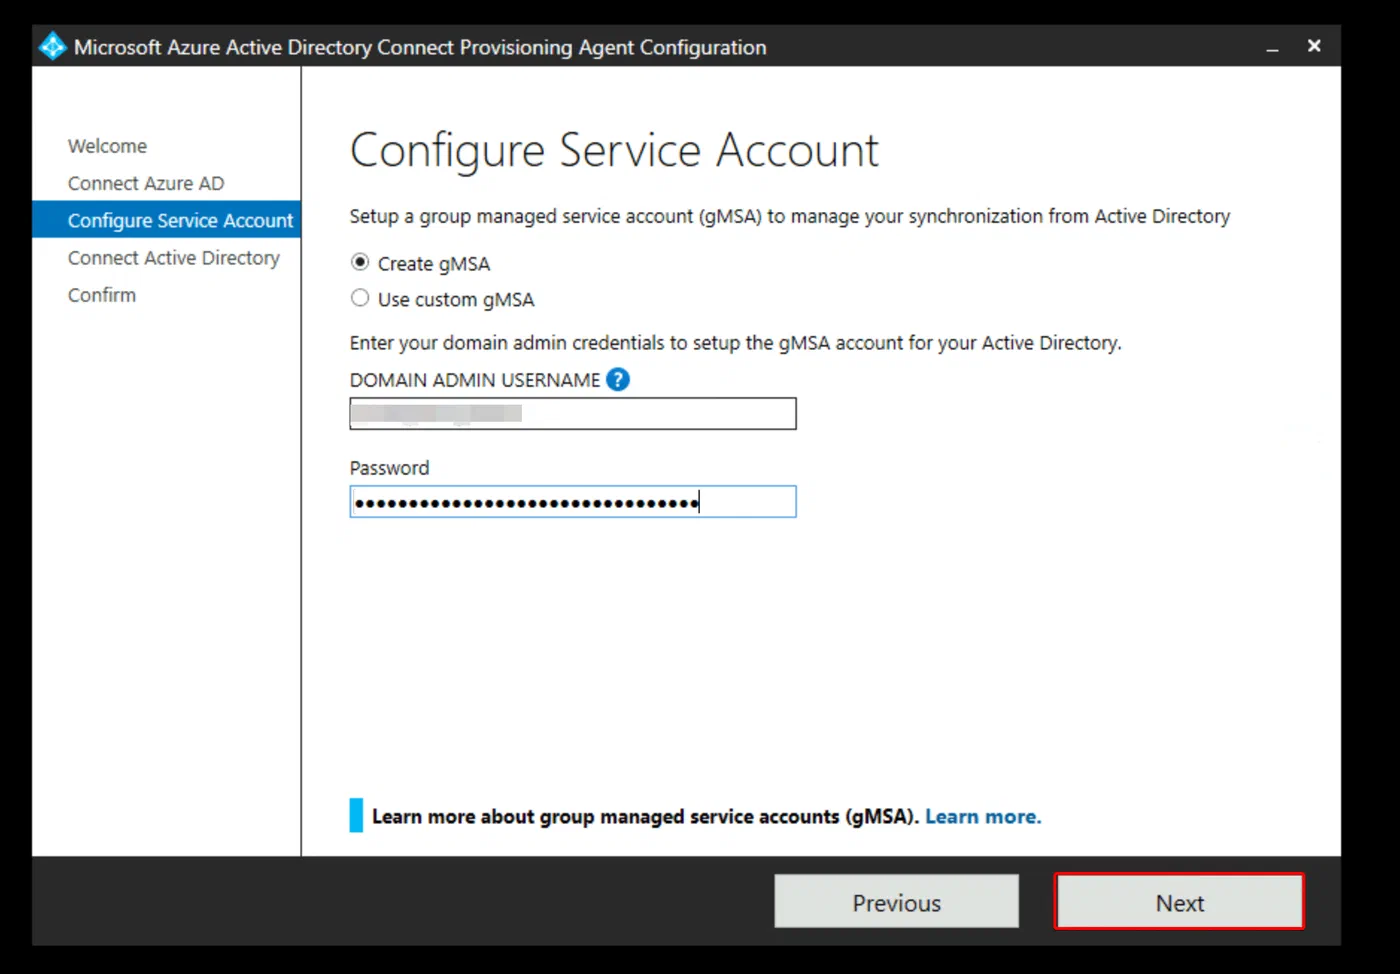Open the Learn more link
1400x974 pixels.
click(x=983, y=817)
